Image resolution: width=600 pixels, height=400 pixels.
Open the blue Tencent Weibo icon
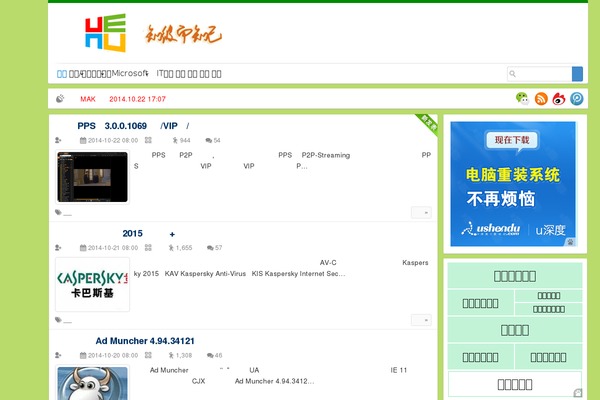coord(577,99)
